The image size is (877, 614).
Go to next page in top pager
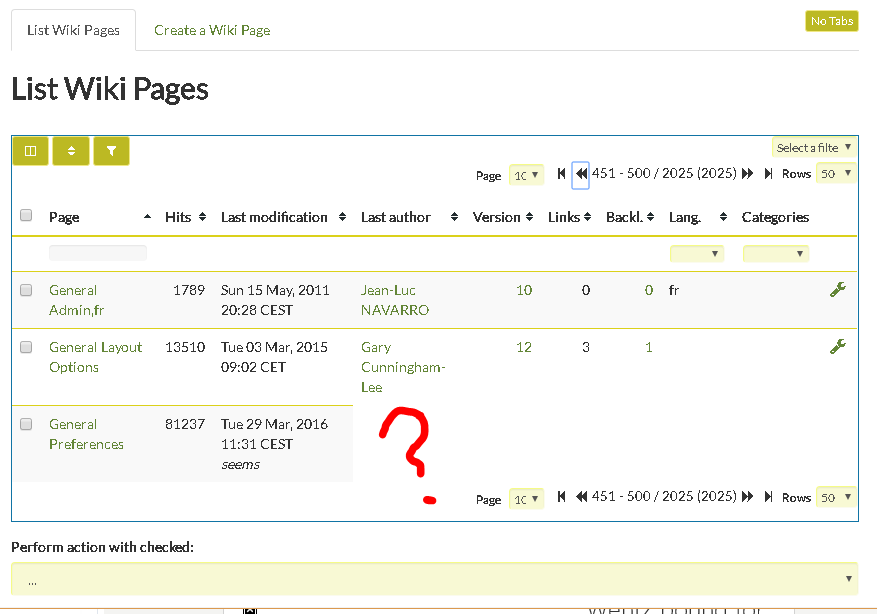[x=747, y=174]
